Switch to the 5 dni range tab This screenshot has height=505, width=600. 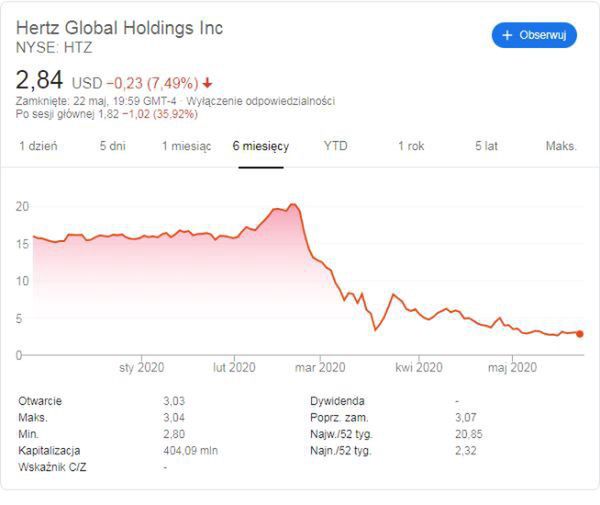112,146
